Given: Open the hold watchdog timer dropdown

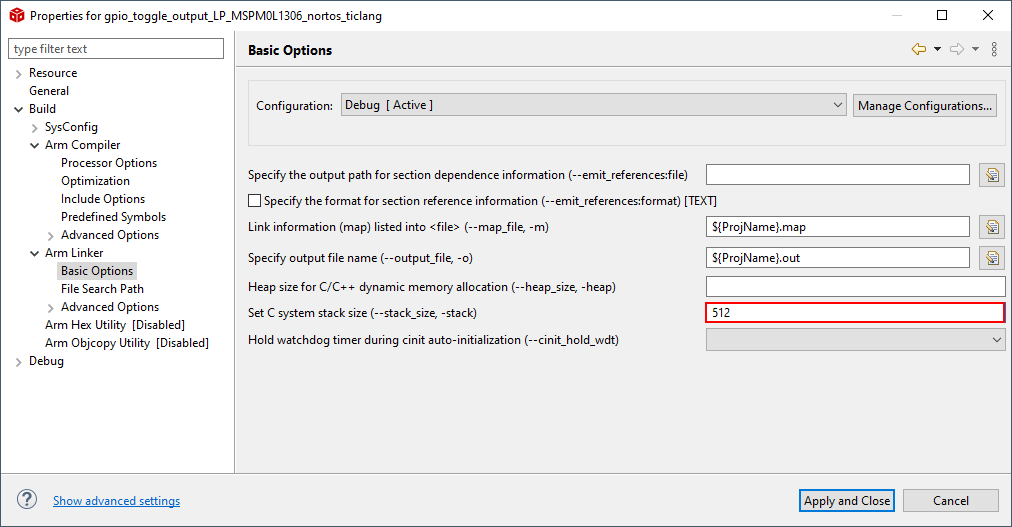Looking at the screenshot, I should 855,340.
